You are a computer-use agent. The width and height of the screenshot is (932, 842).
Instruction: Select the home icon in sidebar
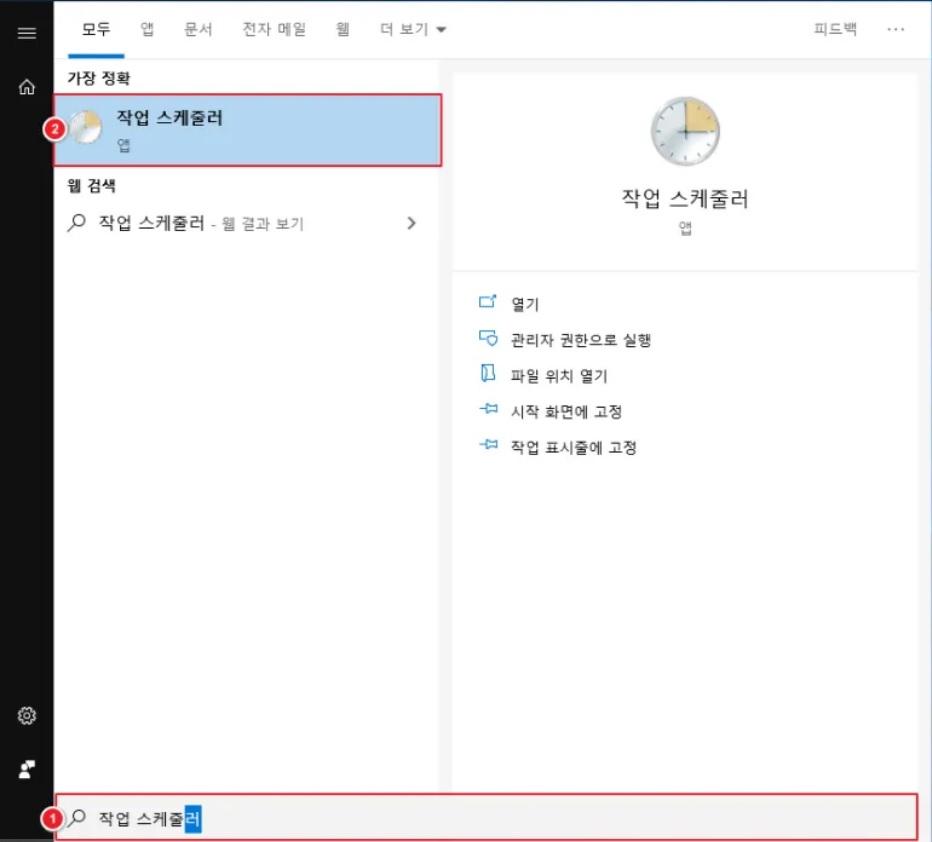[26, 88]
